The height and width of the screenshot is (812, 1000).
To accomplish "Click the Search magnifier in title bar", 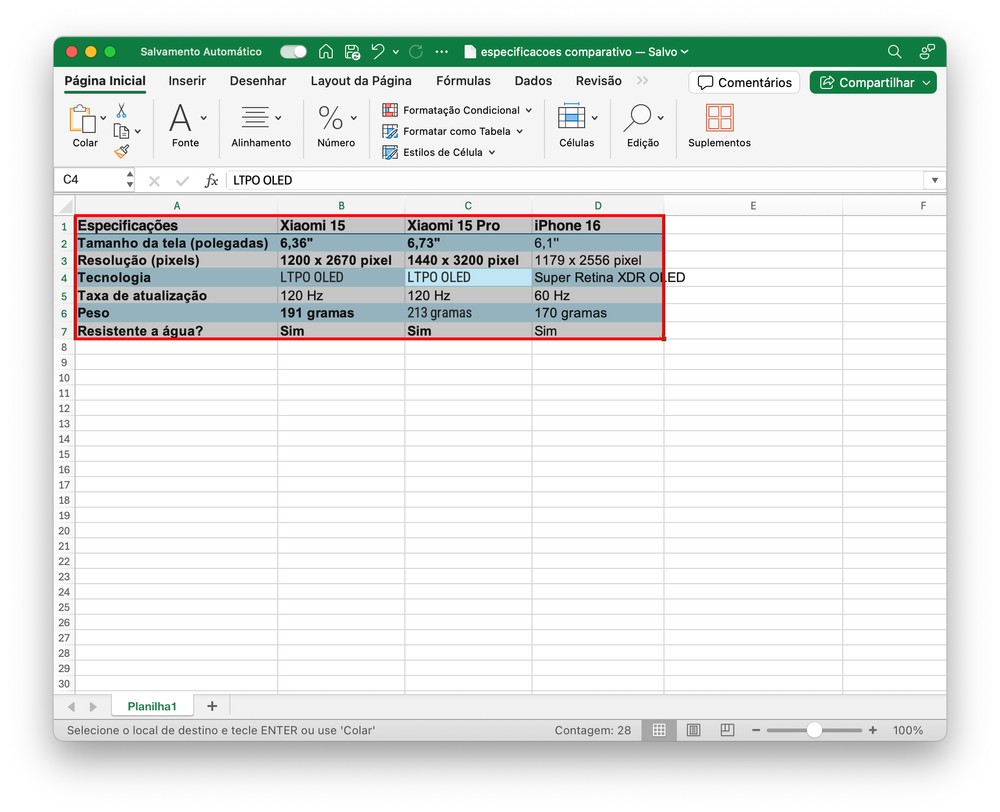I will [x=894, y=52].
